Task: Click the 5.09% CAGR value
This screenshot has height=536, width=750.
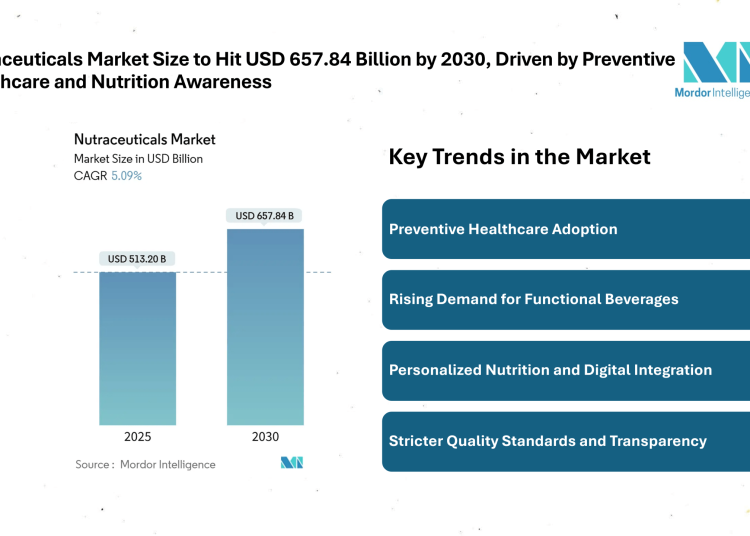Action: [x=125, y=176]
